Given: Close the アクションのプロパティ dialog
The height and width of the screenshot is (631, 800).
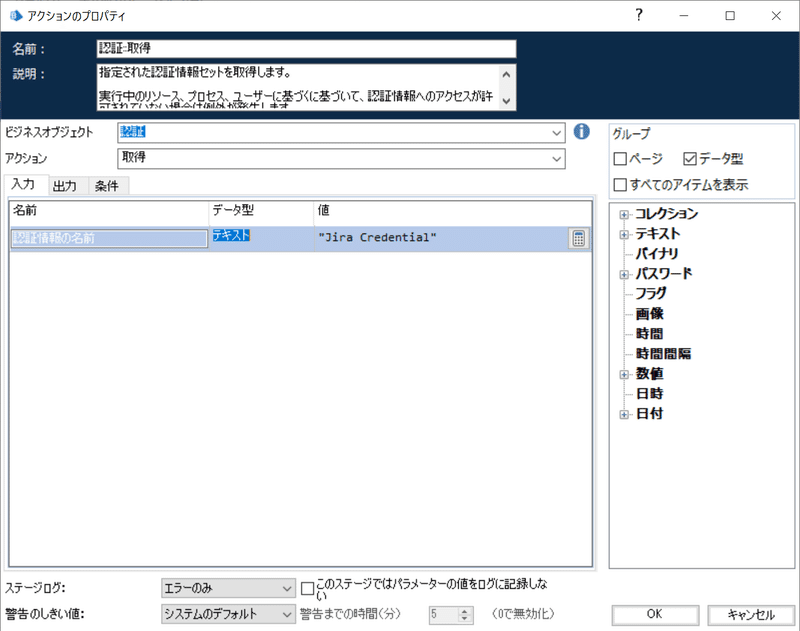Looking at the screenshot, I should (776, 16).
